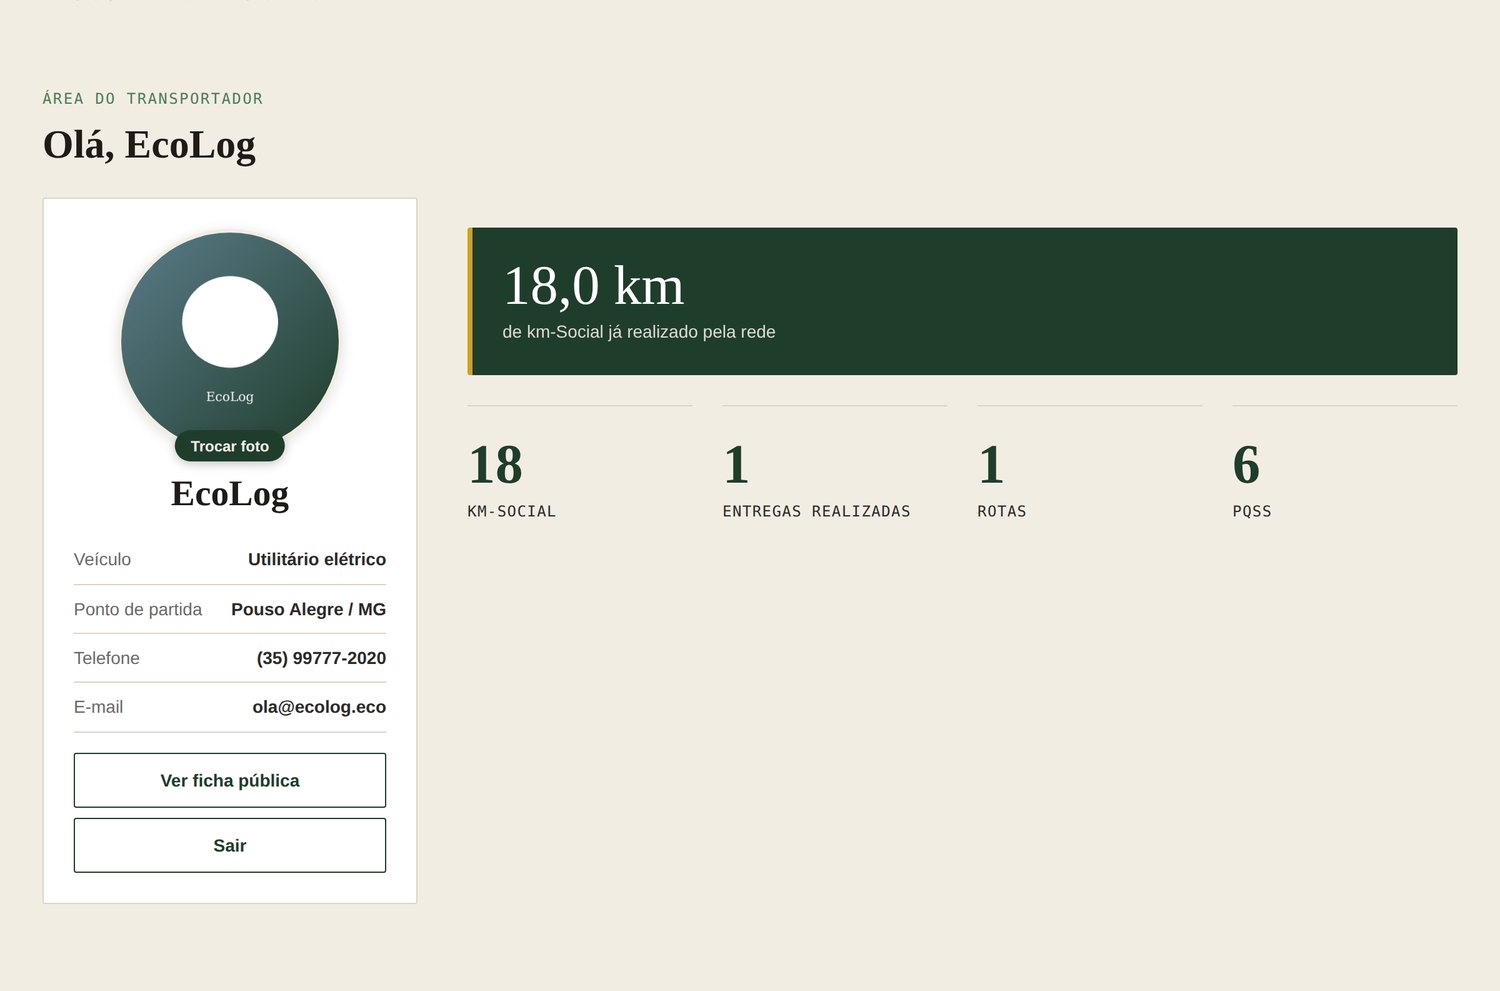Click the 'Sair' button
The height and width of the screenshot is (991, 1500).
(x=230, y=845)
